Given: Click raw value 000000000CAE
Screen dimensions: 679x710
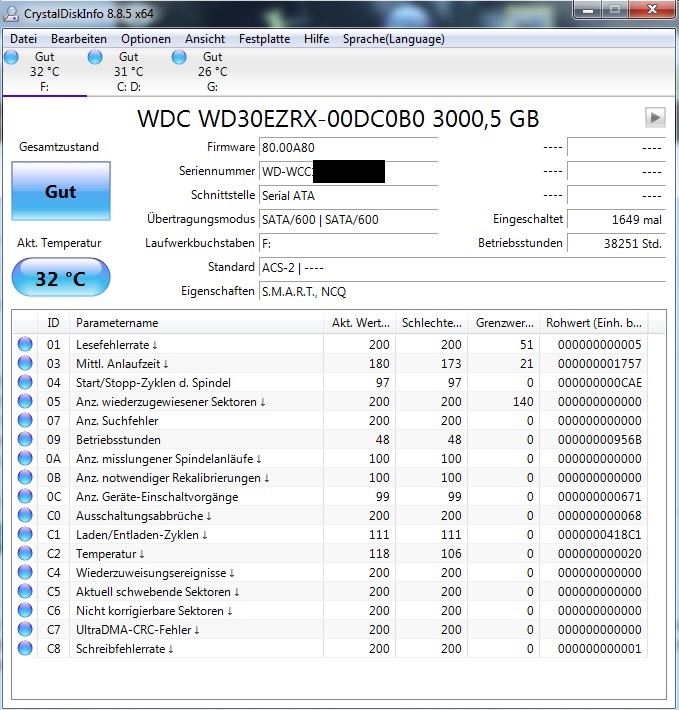Looking at the screenshot, I should coord(599,383).
